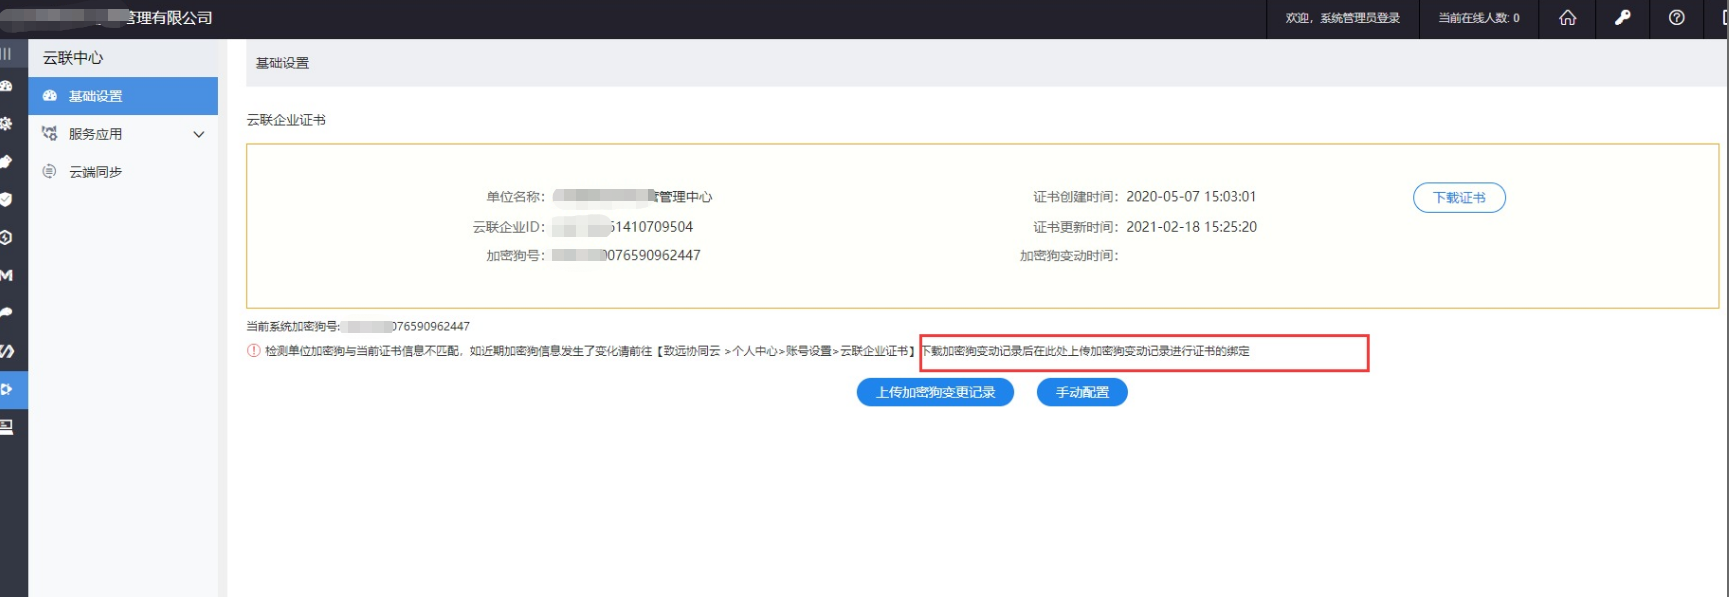Click certificate creation time 2020-05-07 15:03:01
Image resolution: width=1729 pixels, height=597 pixels.
coord(1191,197)
